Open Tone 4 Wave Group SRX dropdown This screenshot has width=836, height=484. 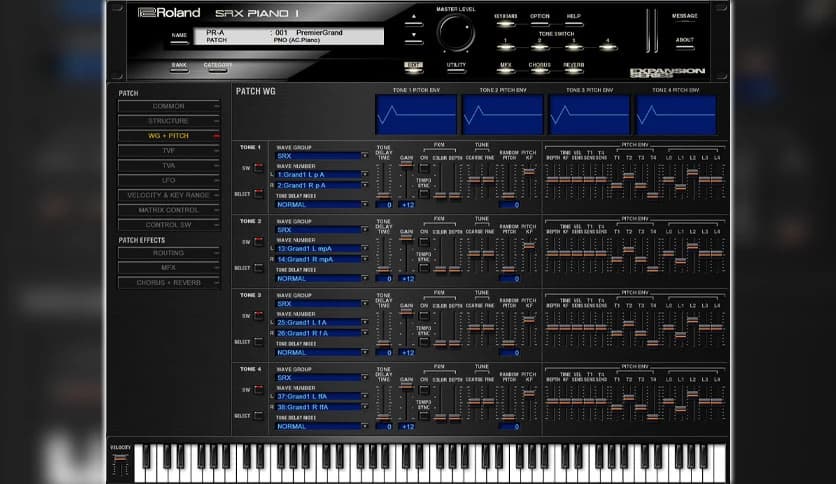coord(321,377)
